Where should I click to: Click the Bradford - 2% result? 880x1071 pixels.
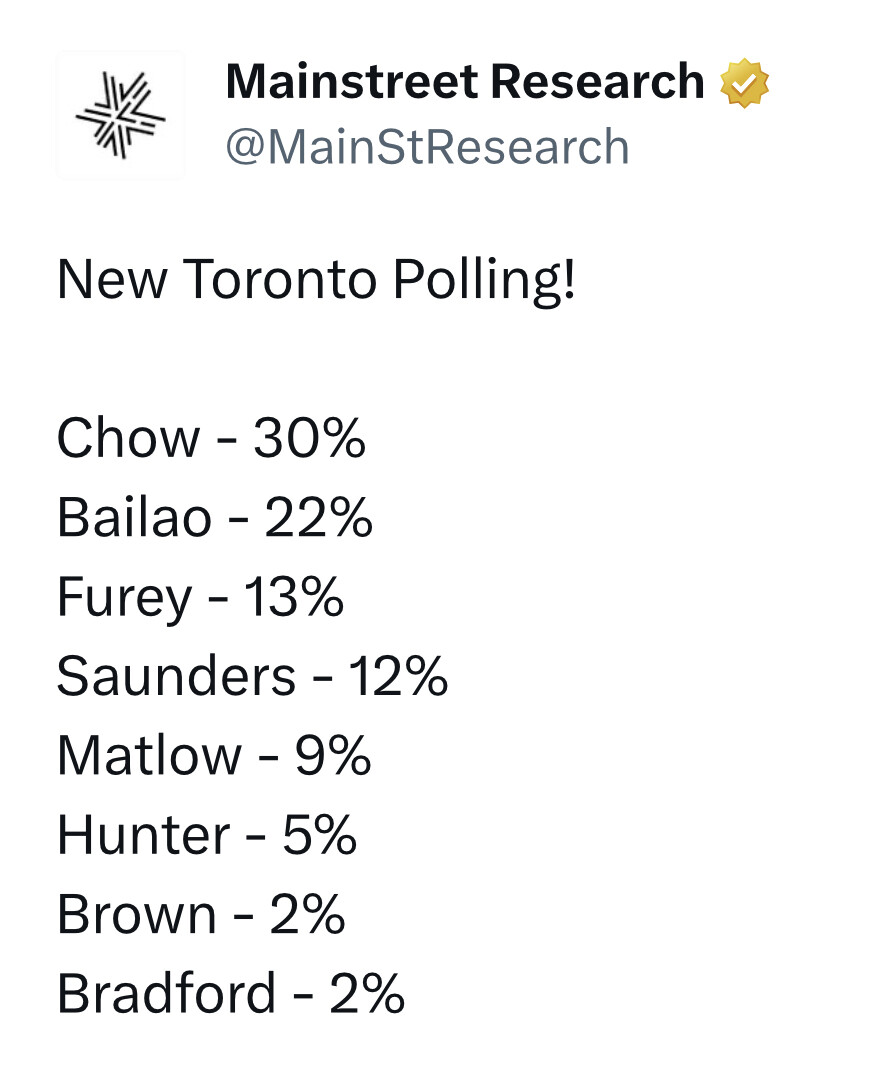point(231,993)
